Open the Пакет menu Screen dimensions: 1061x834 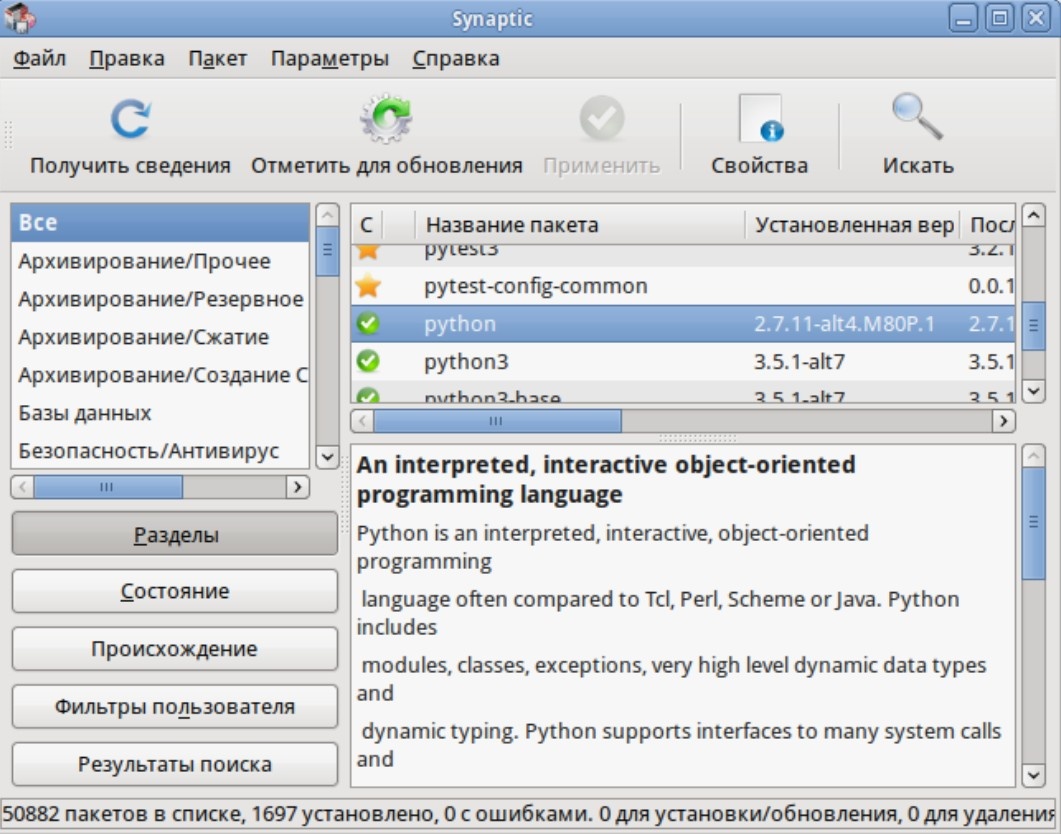point(217,58)
